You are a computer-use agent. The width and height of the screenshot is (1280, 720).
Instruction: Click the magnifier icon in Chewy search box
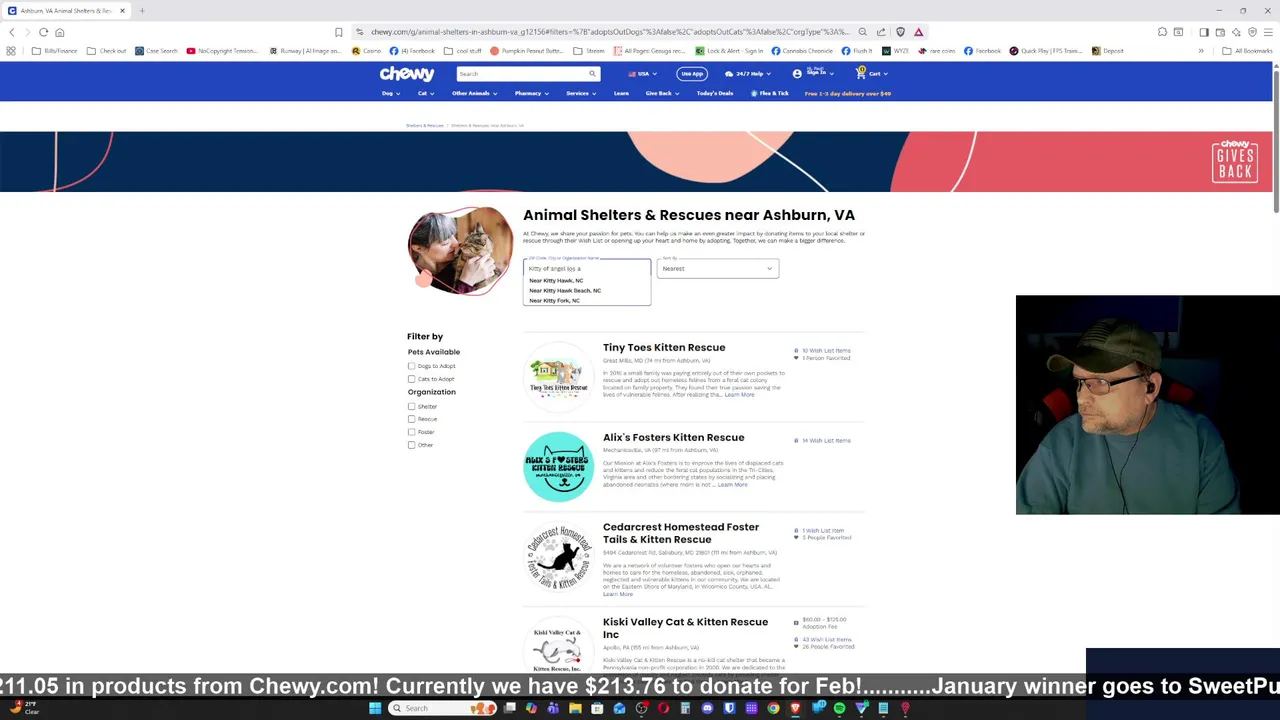pyautogui.click(x=592, y=73)
